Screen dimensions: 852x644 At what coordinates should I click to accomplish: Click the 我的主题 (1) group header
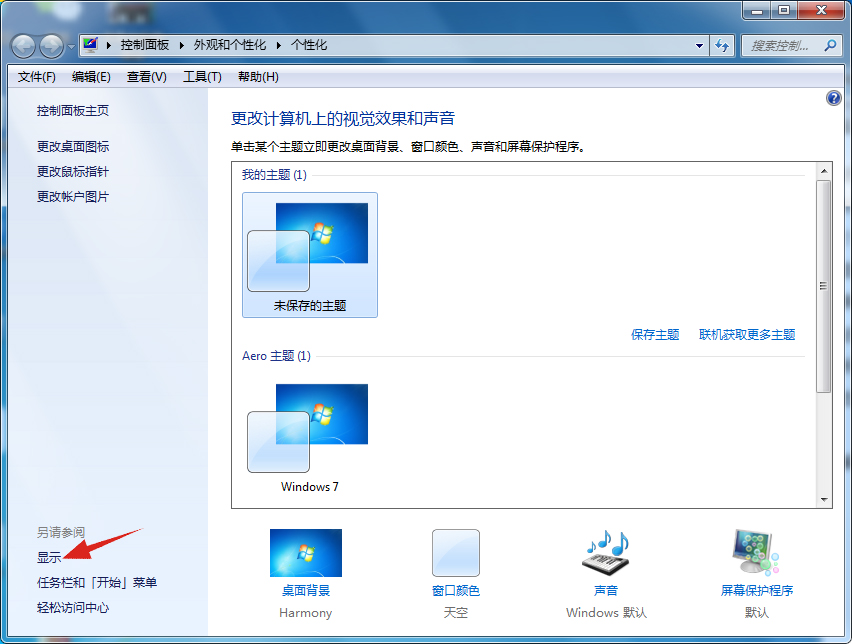tap(274, 175)
